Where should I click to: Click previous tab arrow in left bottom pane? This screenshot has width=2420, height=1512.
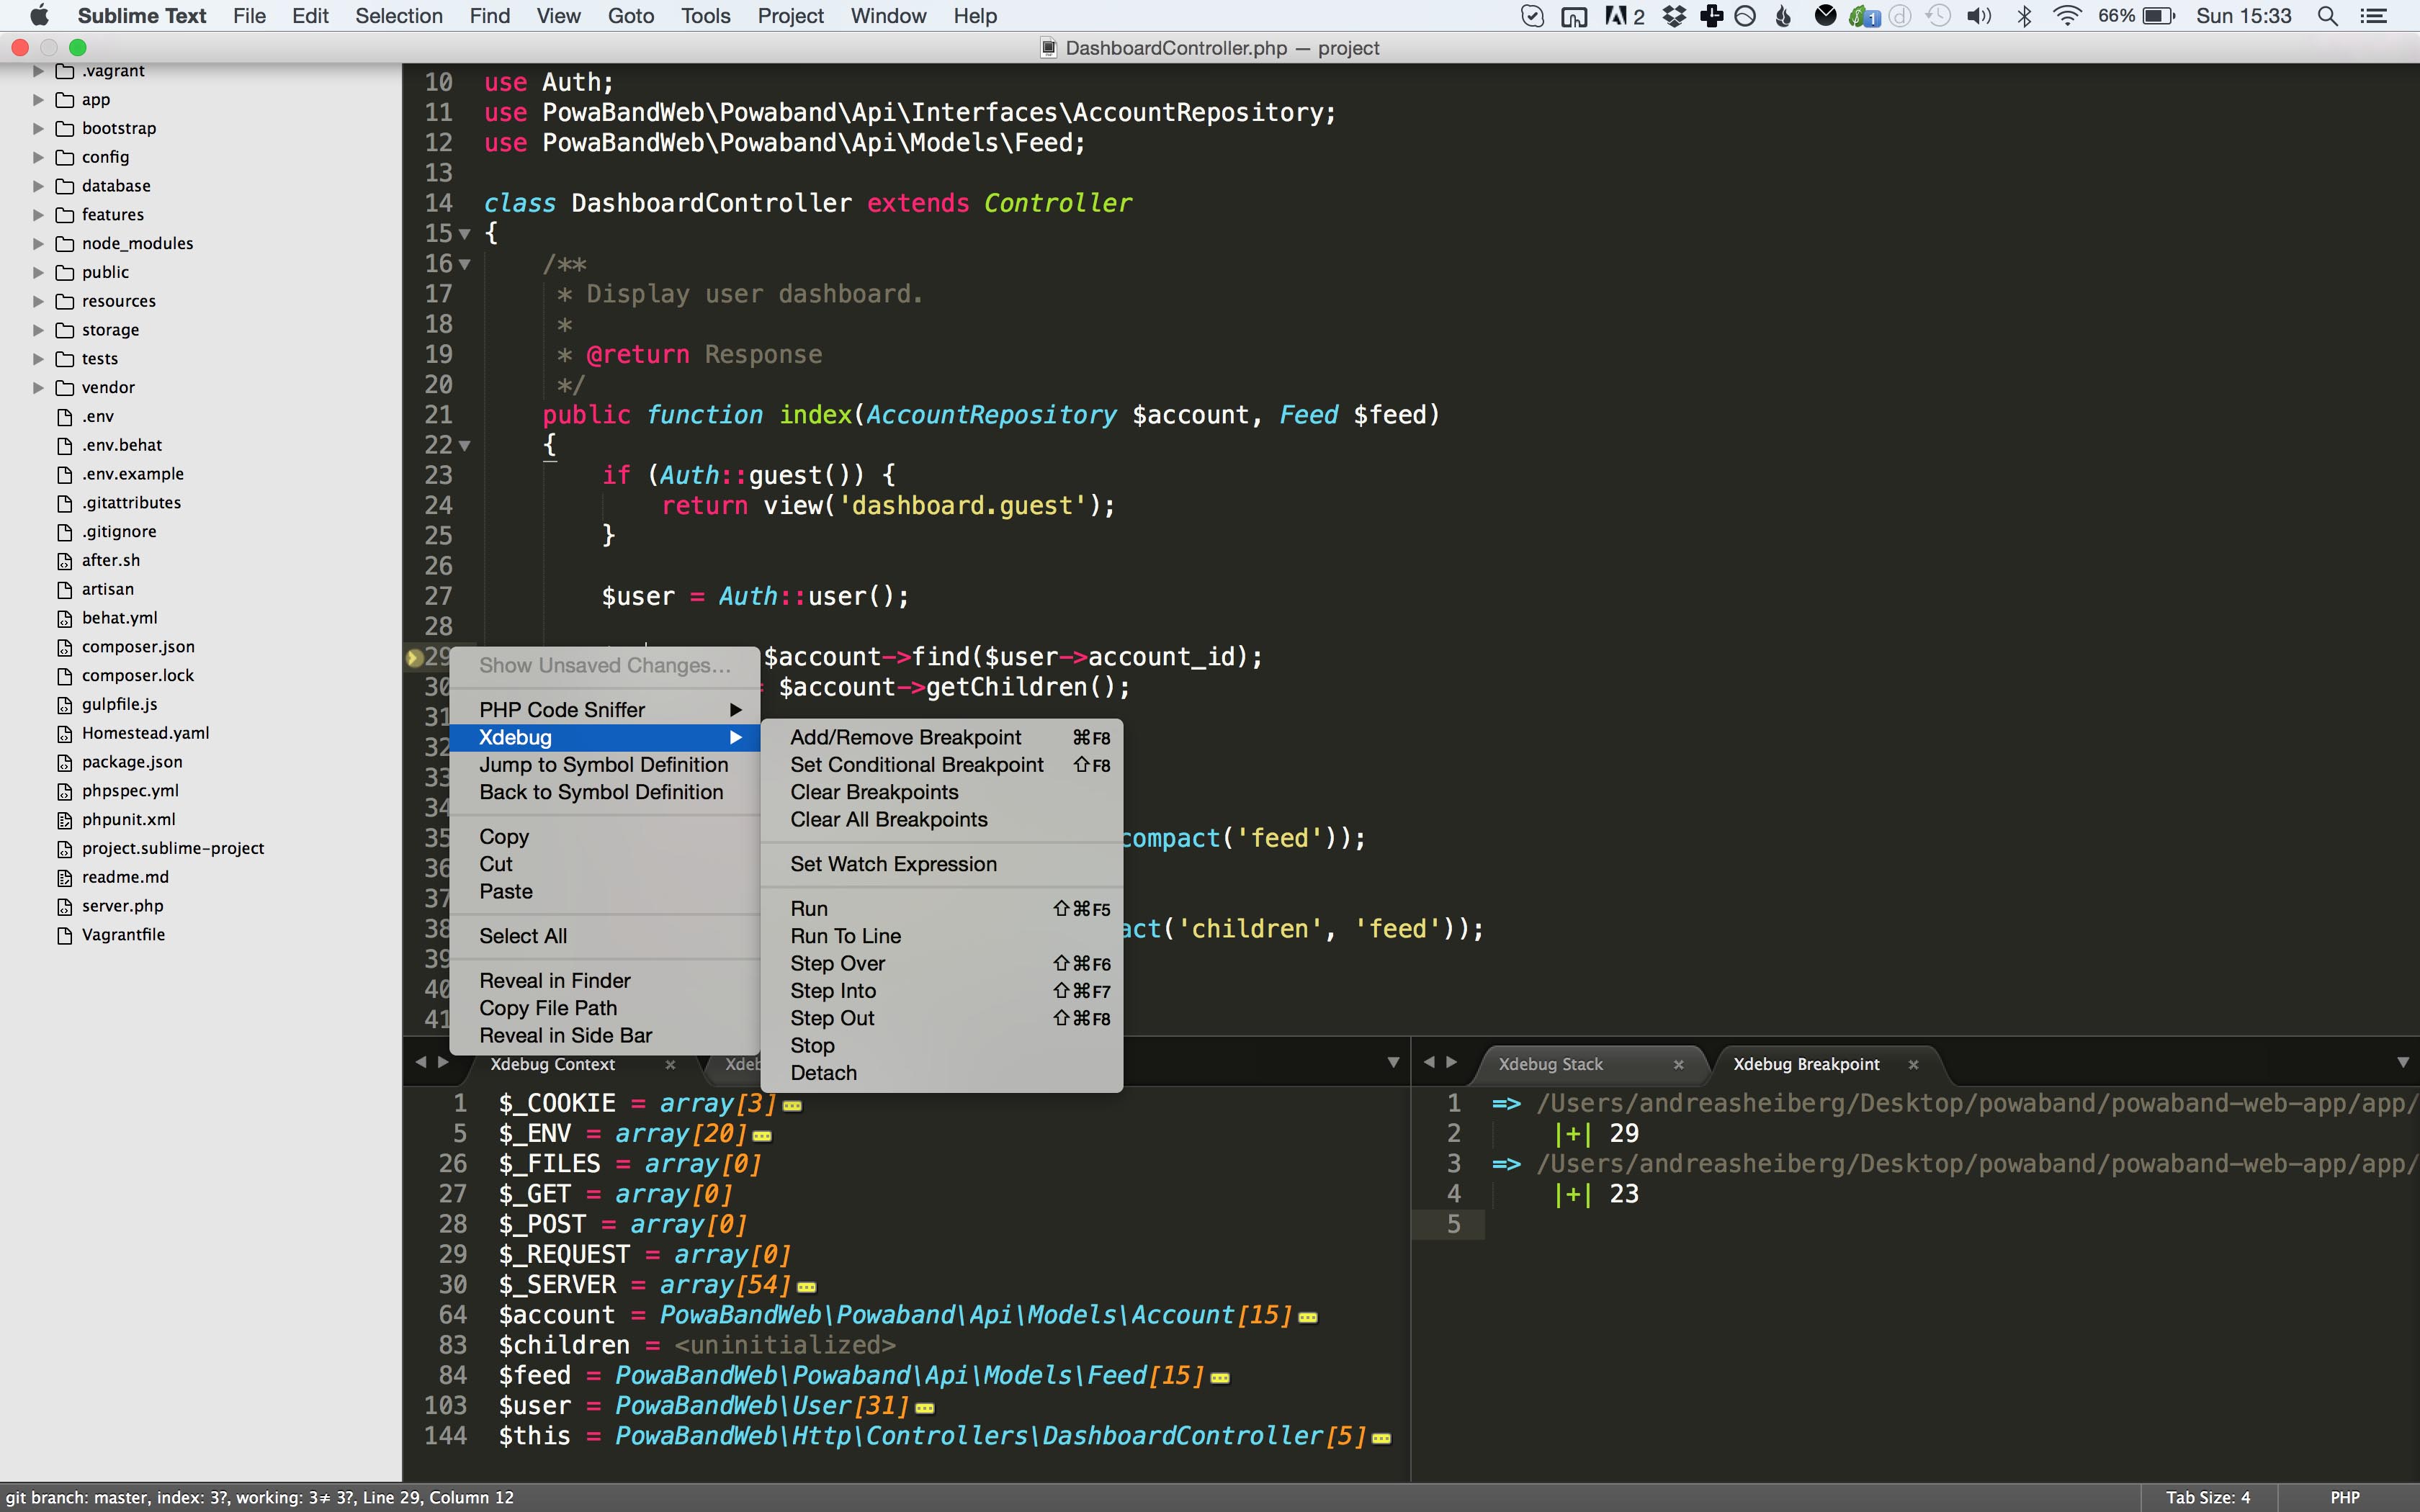point(421,1062)
